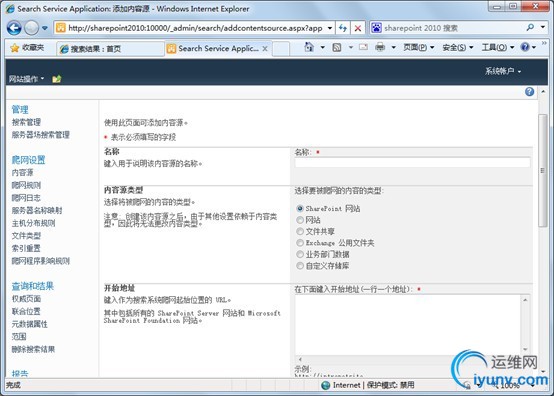Open the 服务器名称映射 sidebar link
The height and width of the screenshot is (396, 554).
tap(37, 211)
